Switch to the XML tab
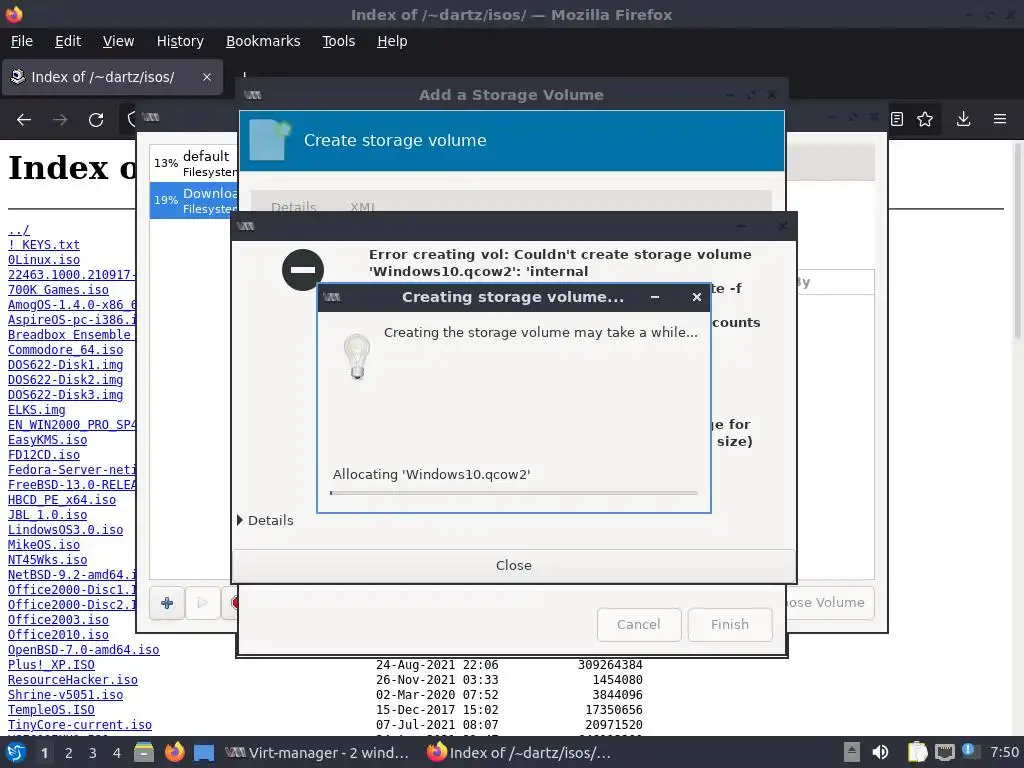The height and width of the screenshot is (768, 1024). click(x=362, y=207)
